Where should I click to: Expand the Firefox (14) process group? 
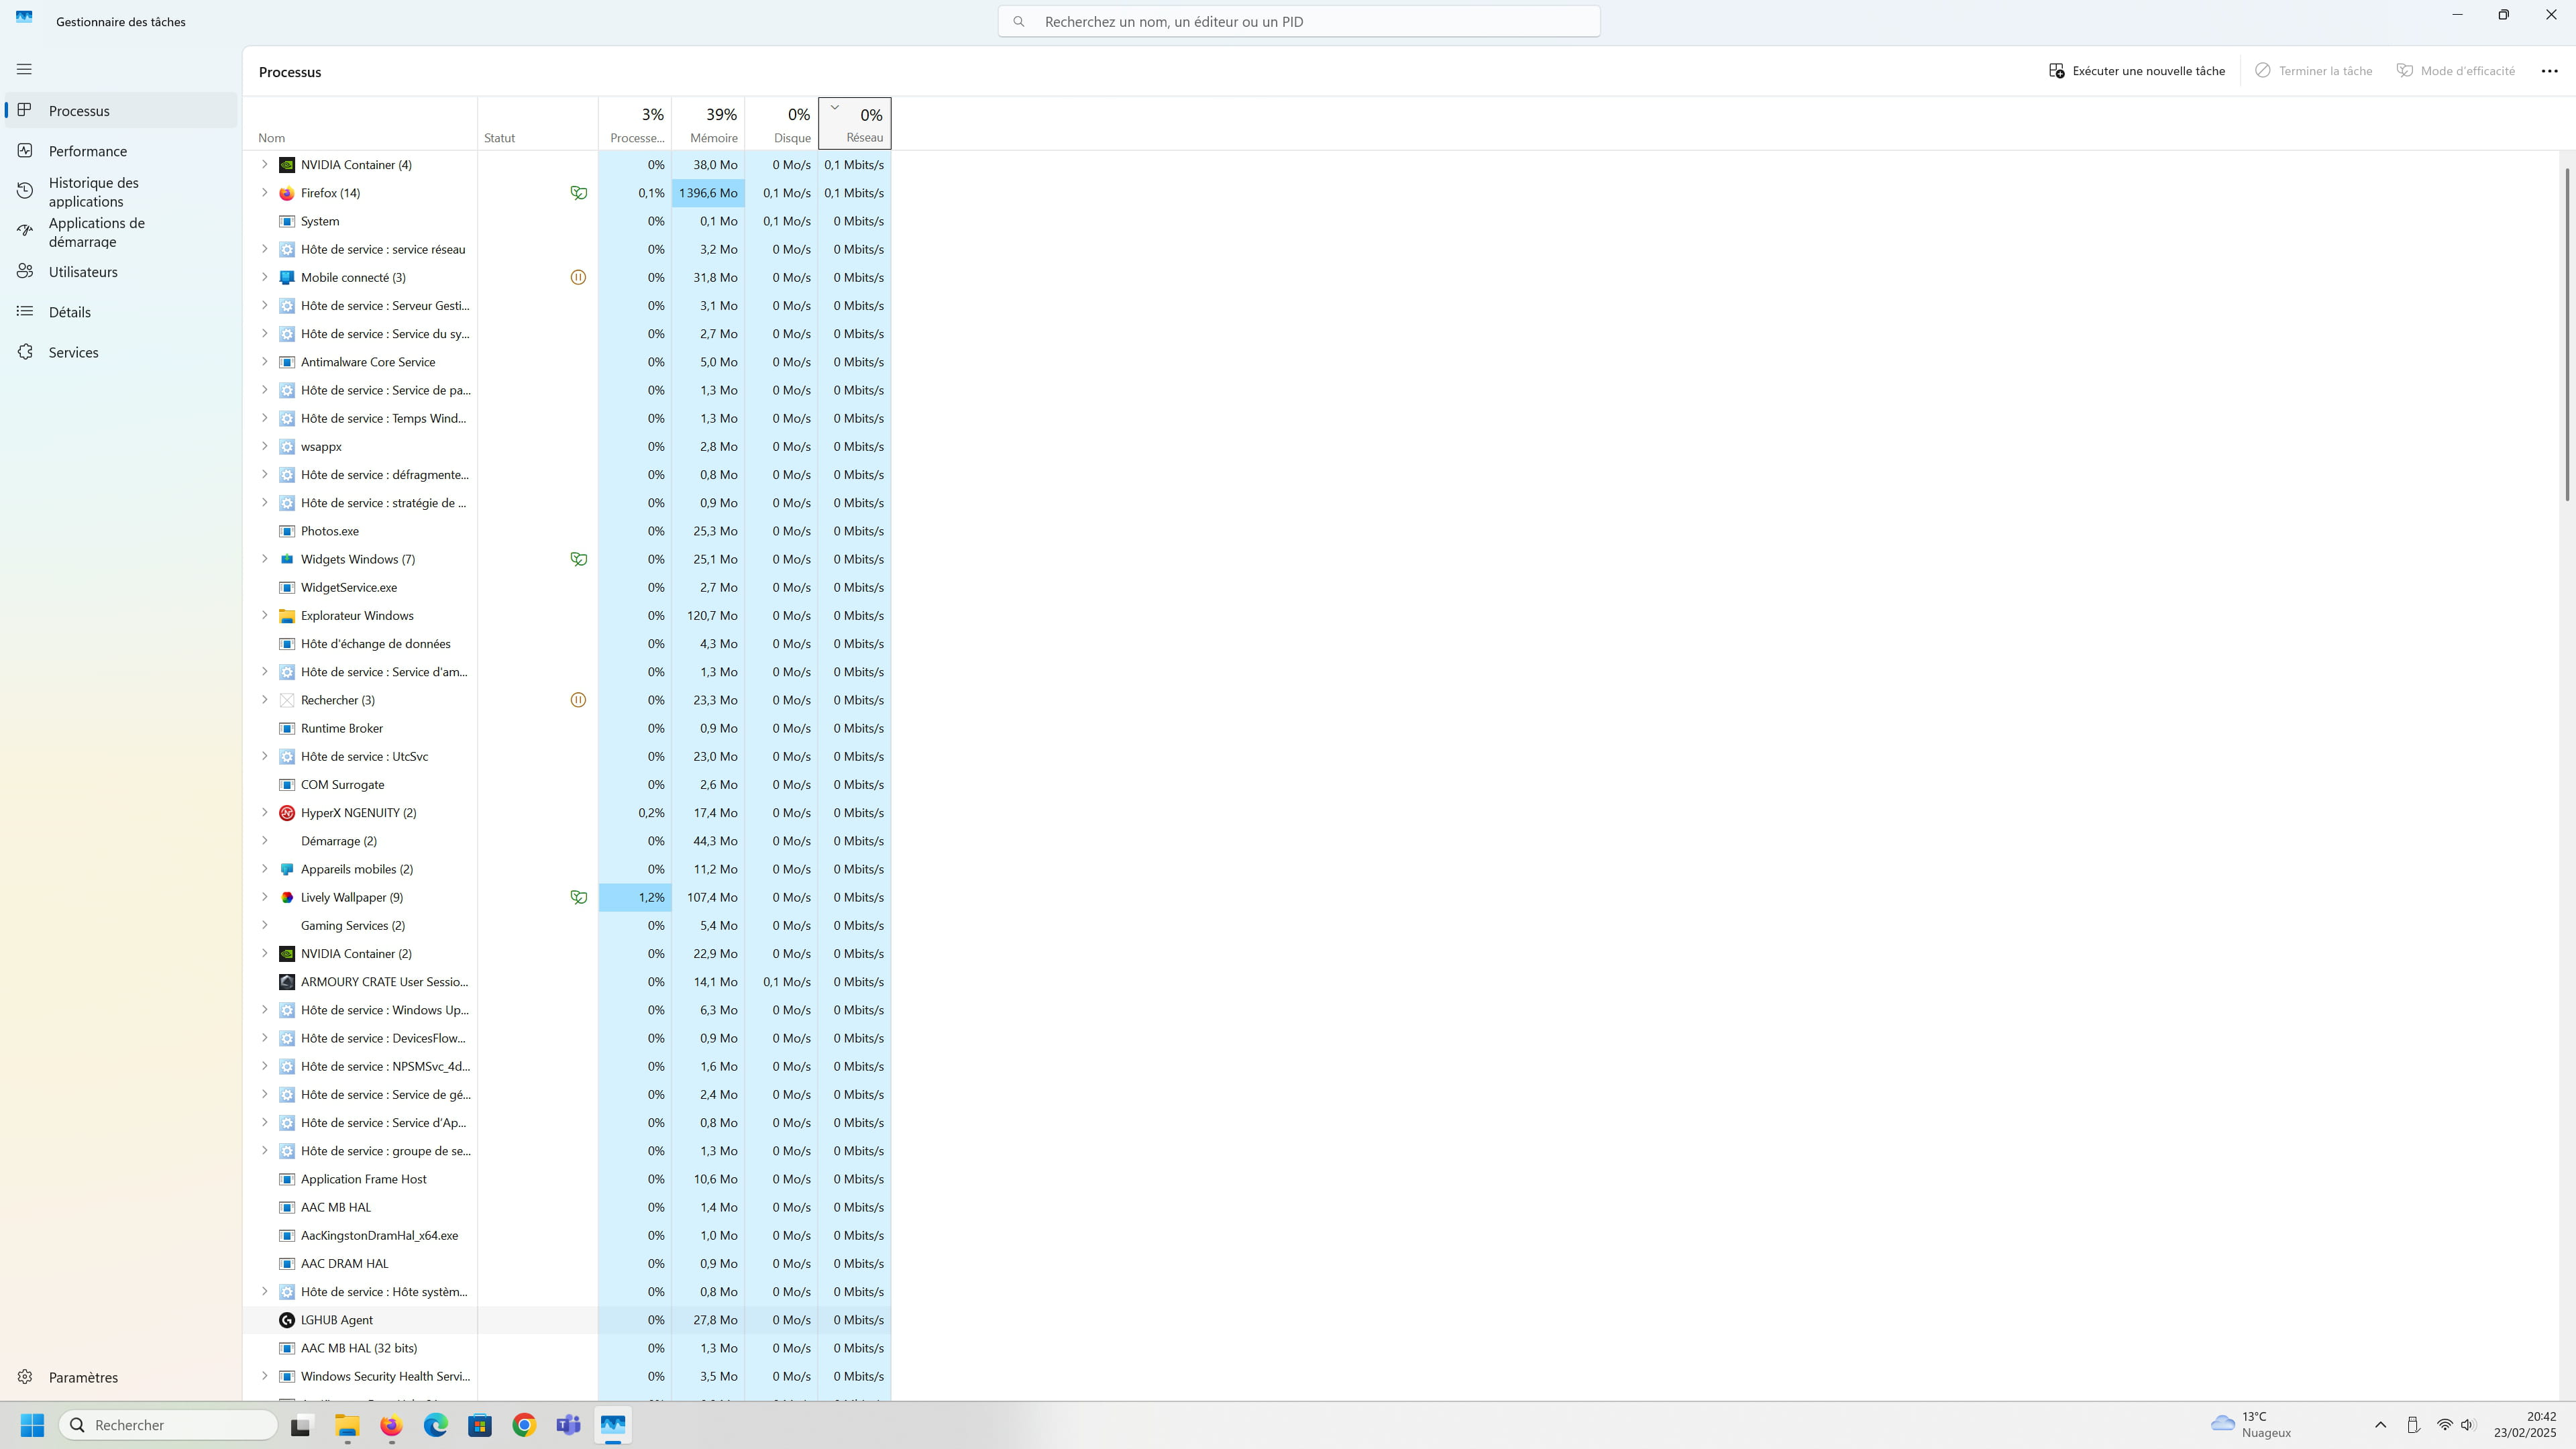pyautogui.click(x=264, y=192)
